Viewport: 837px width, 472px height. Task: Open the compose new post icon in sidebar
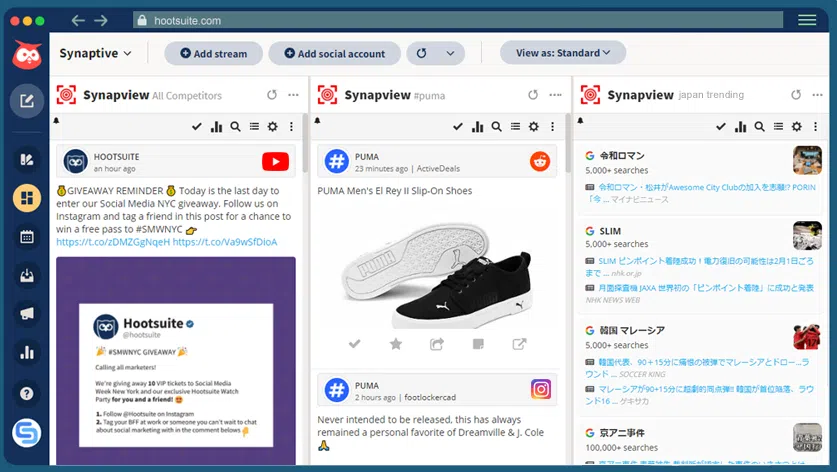pos(26,100)
